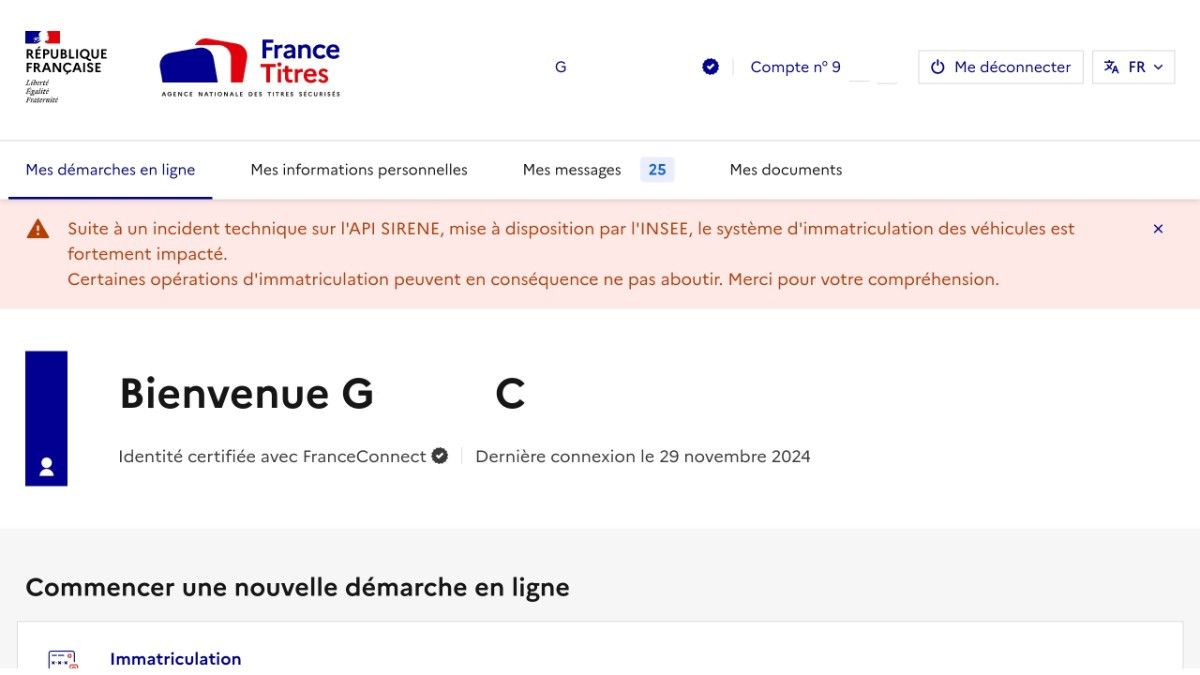
Task: Click the orange warning triangle in alert
Action: (38, 229)
